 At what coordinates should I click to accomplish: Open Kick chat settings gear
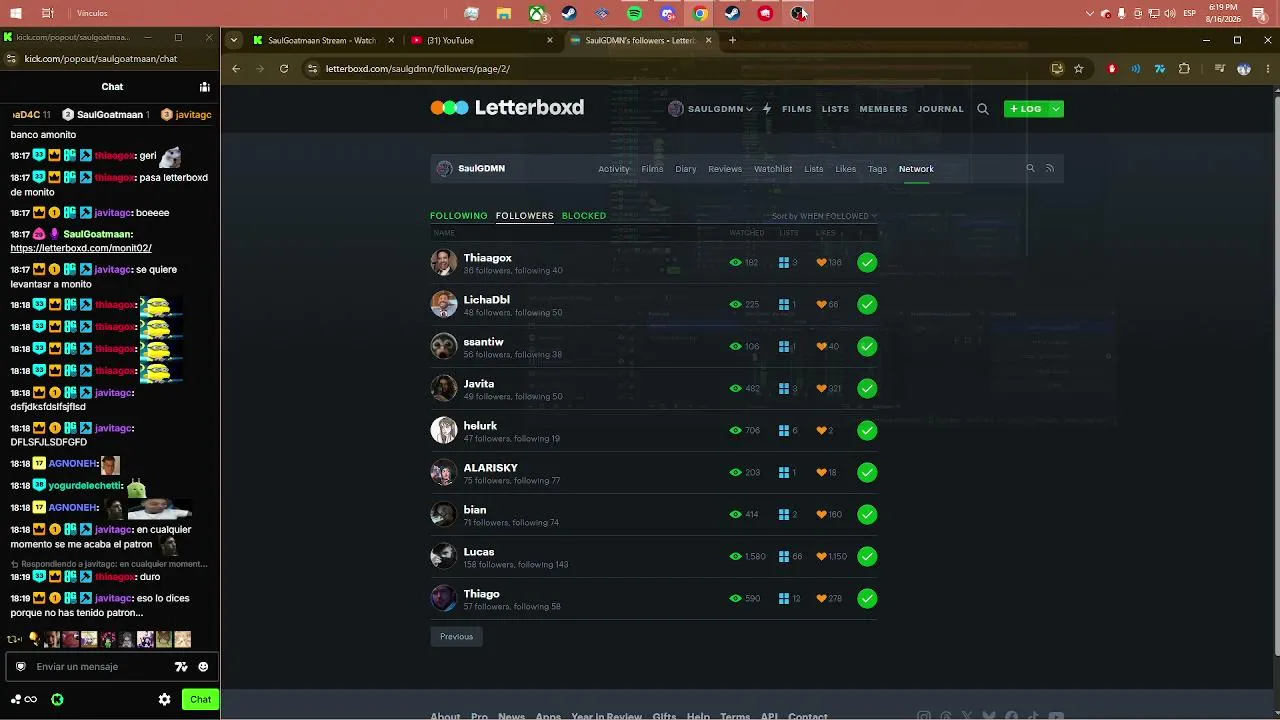pos(165,700)
